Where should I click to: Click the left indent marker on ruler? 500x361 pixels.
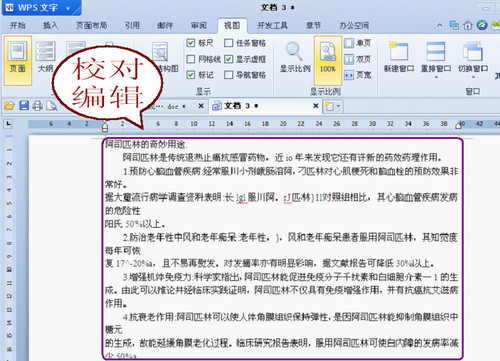coord(105,127)
